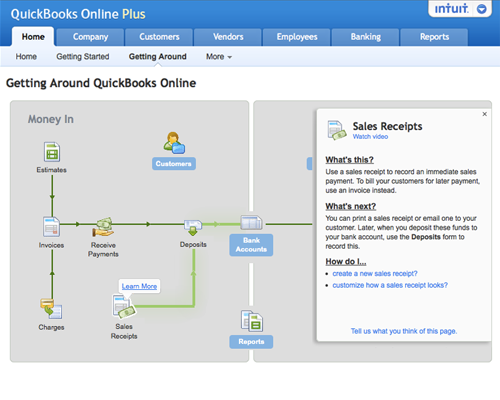Click the Sales Receipts label under icon

click(x=124, y=331)
